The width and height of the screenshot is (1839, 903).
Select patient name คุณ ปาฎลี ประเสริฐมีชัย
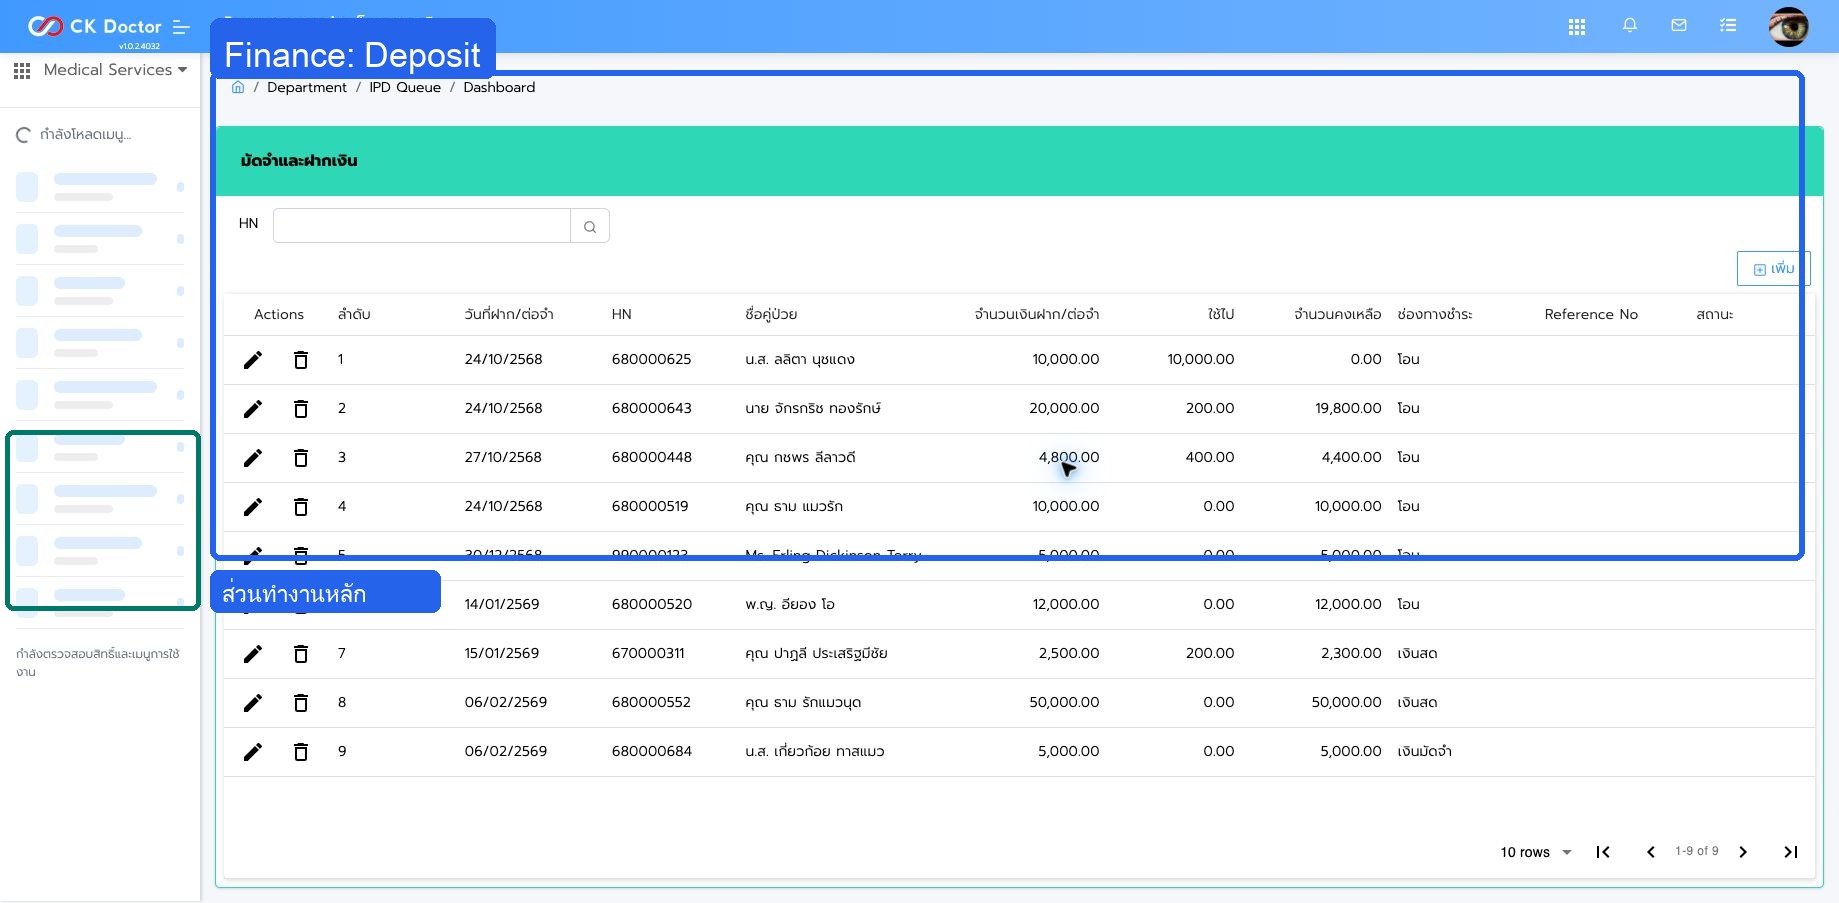[x=816, y=653]
